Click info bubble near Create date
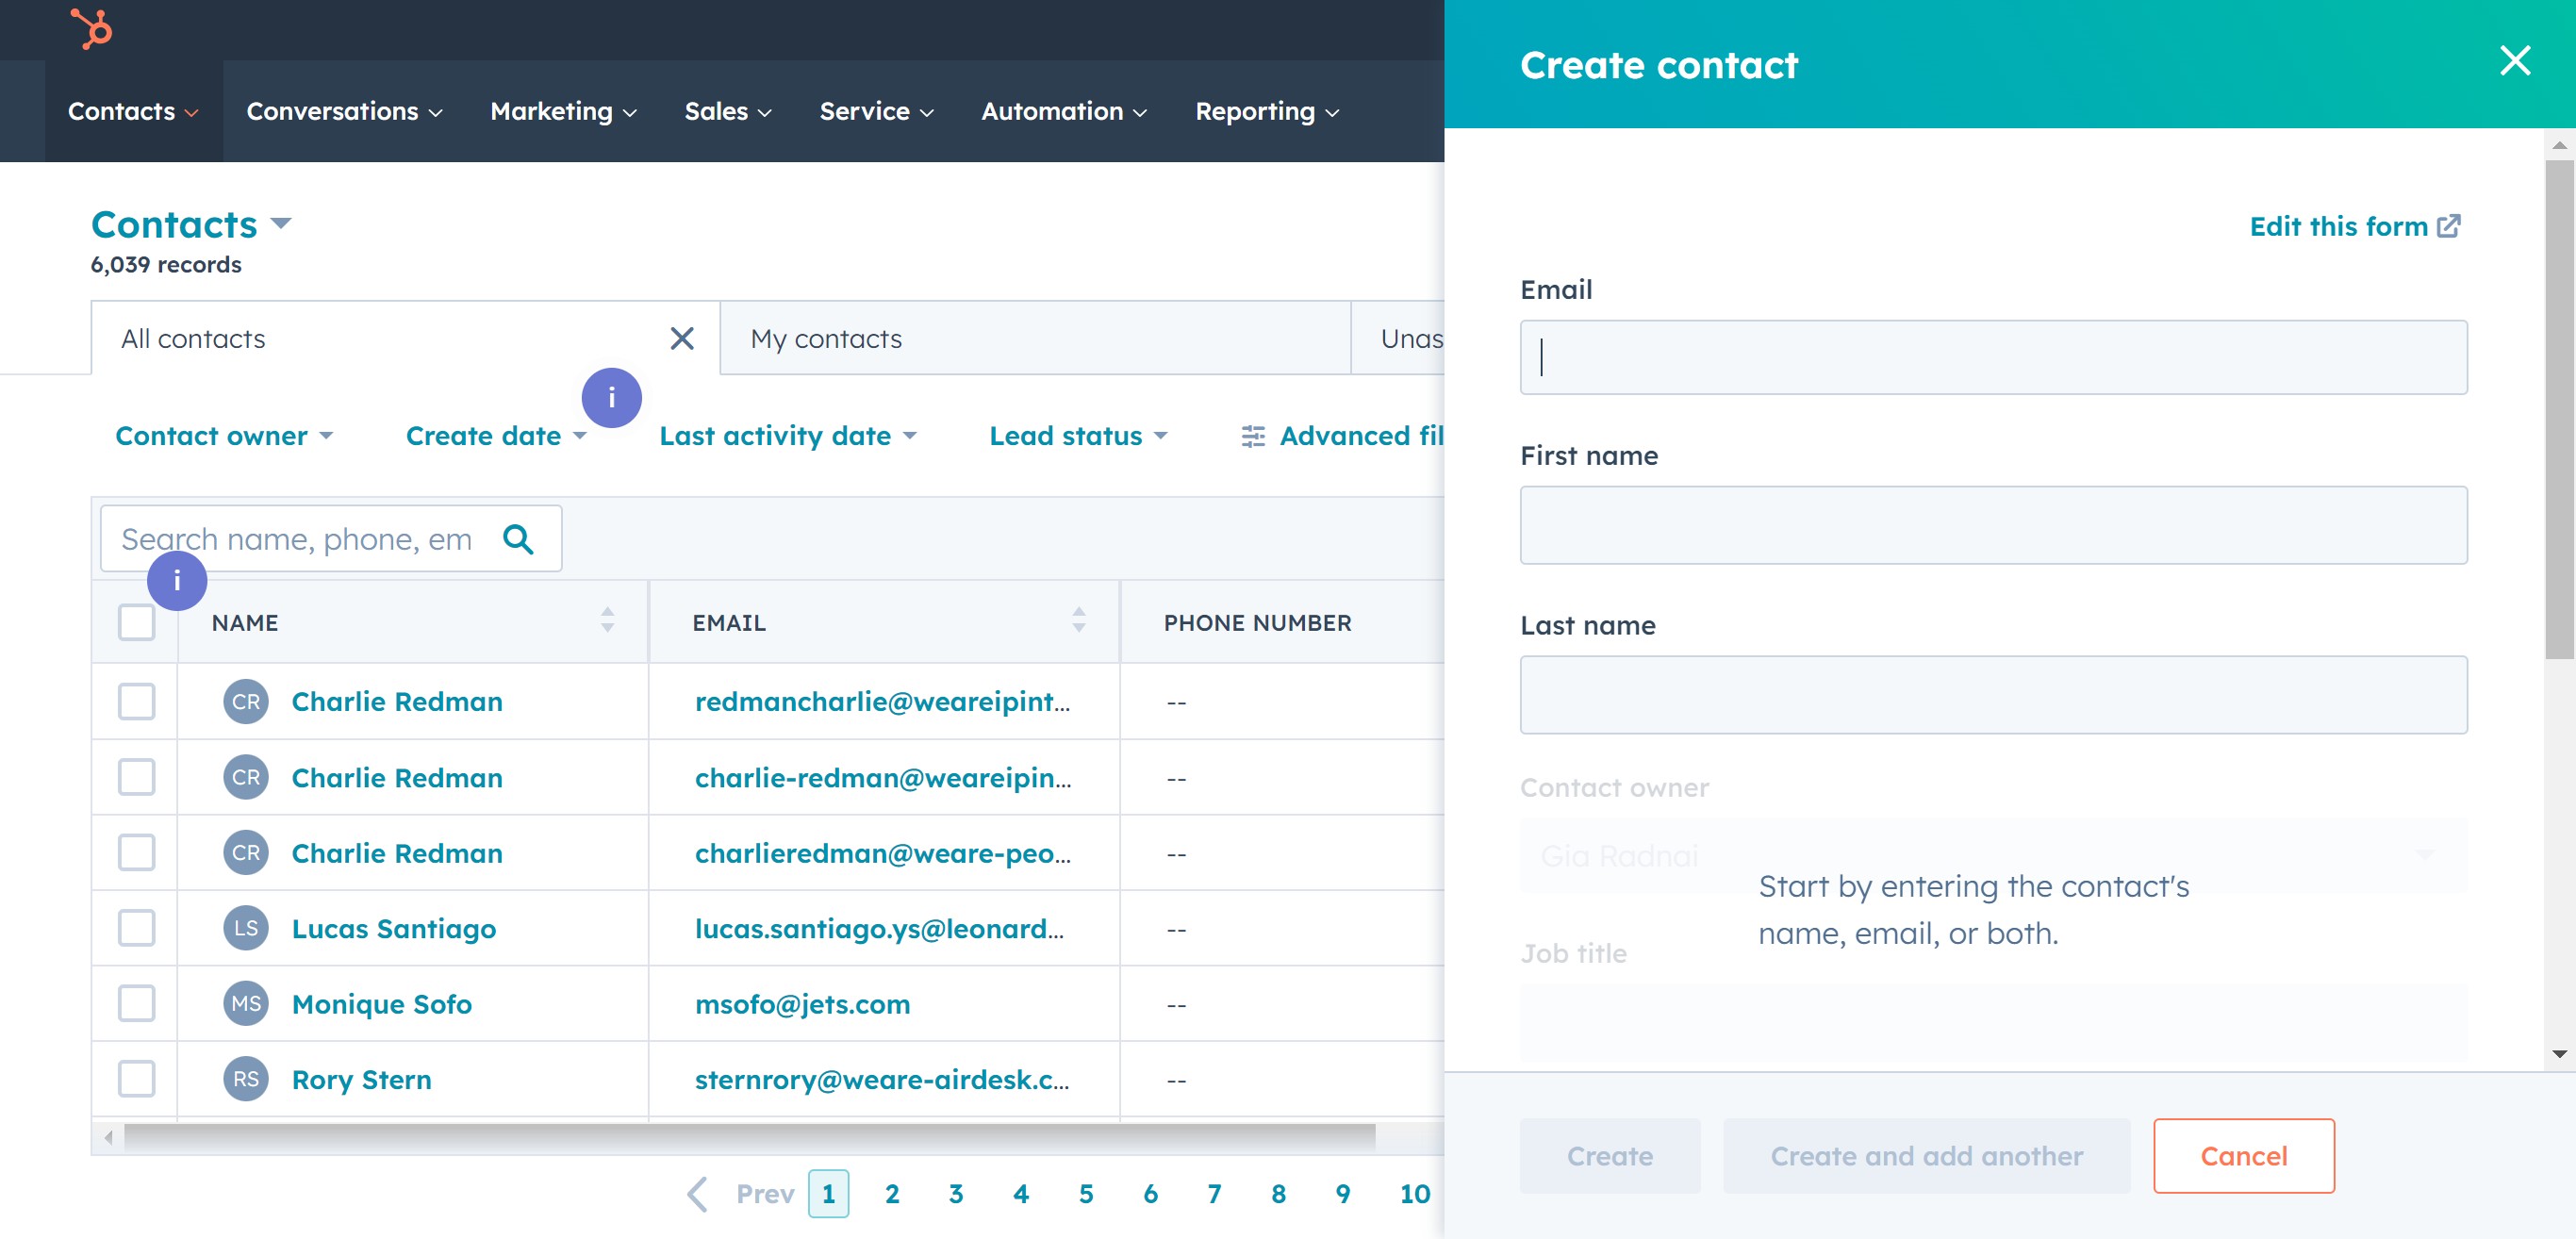 (x=611, y=398)
